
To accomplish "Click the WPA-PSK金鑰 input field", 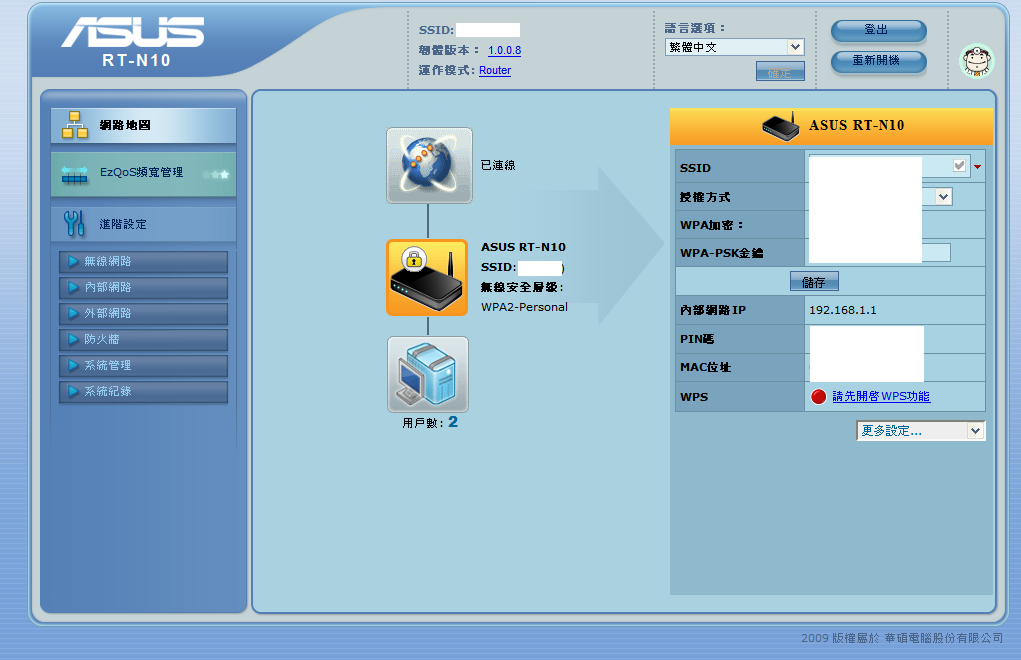I will coord(879,253).
